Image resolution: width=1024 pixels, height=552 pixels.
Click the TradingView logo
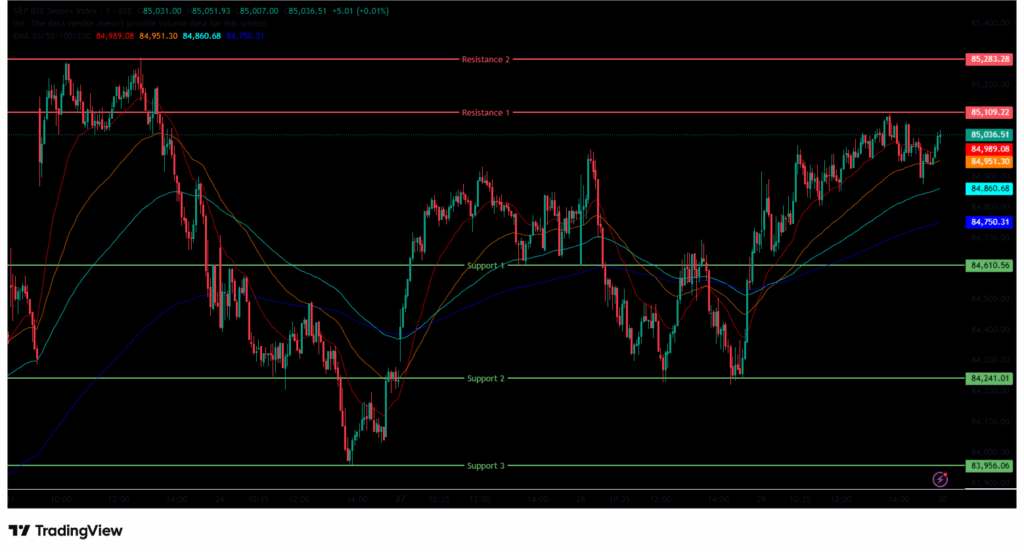pos(65,530)
